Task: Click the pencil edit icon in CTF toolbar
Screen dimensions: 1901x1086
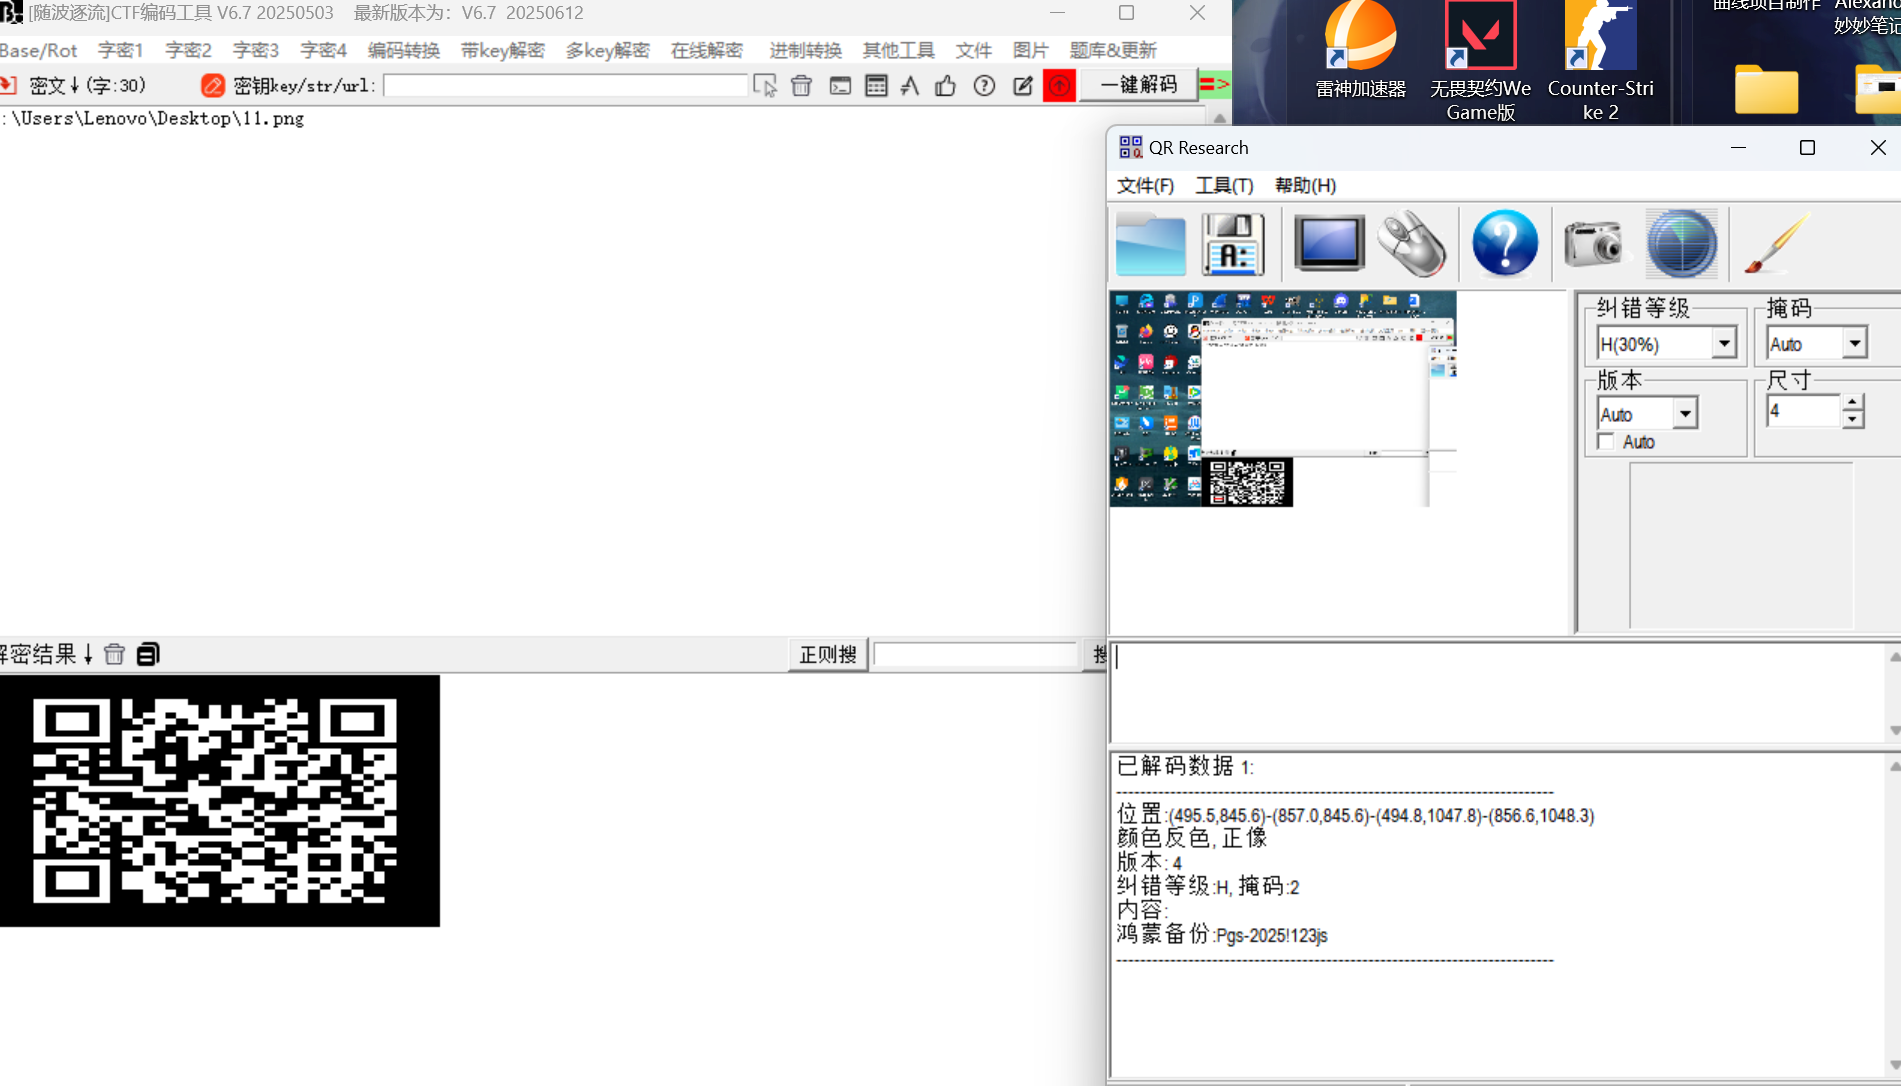Action: pos(1022,86)
